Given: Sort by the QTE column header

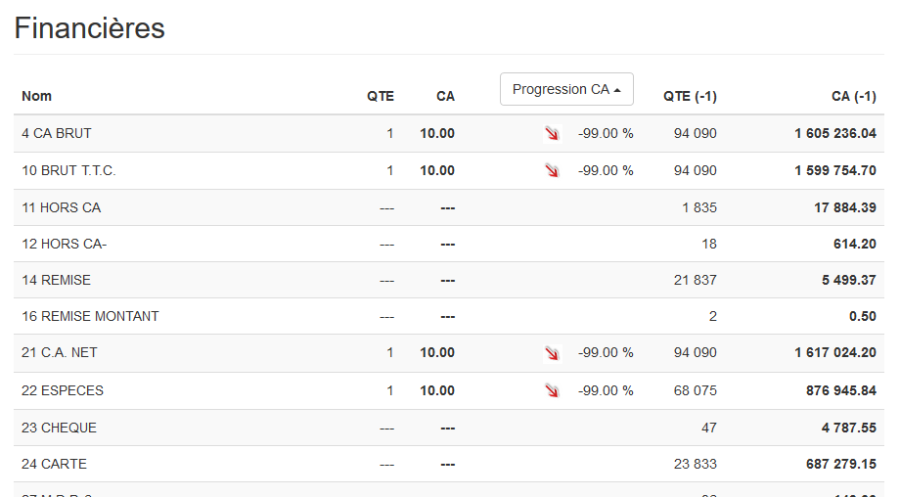Looking at the screenshot, I should pos(380,96).
